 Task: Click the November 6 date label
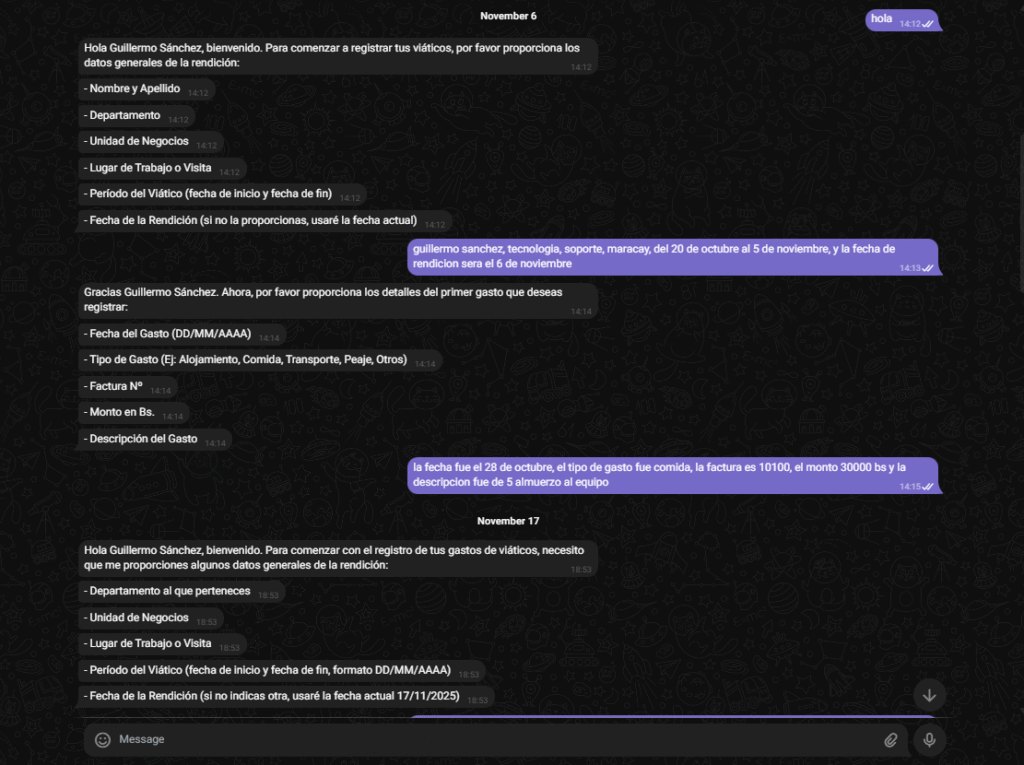point(508,16)
